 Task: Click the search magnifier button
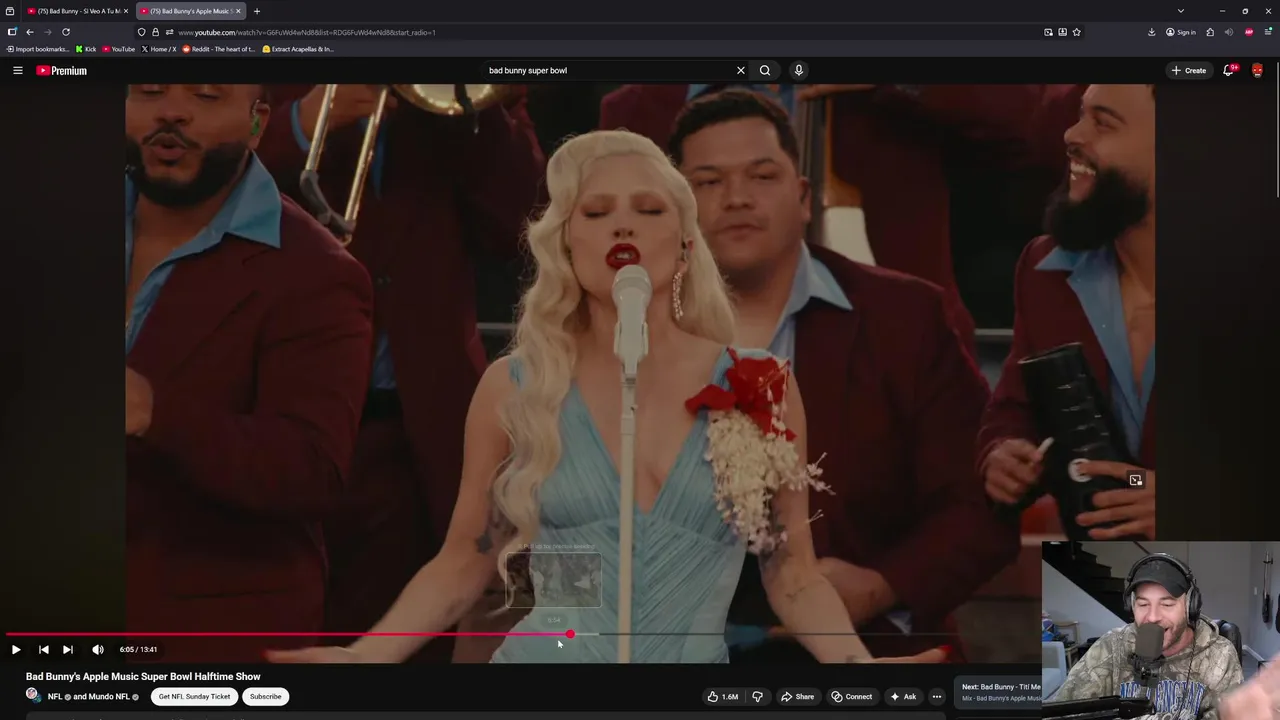point(765,70)
